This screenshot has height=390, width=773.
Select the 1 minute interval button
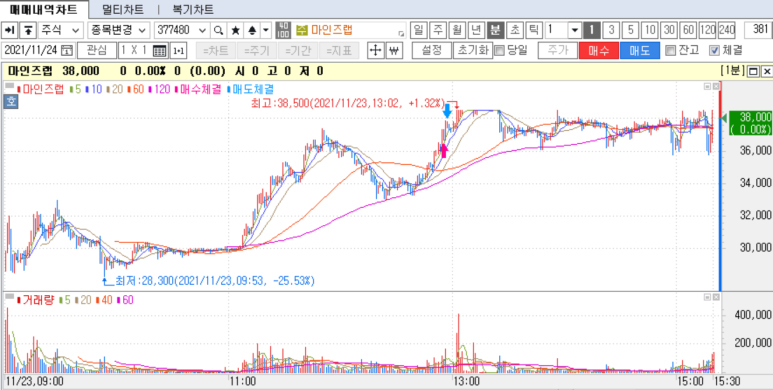[591, 30]
